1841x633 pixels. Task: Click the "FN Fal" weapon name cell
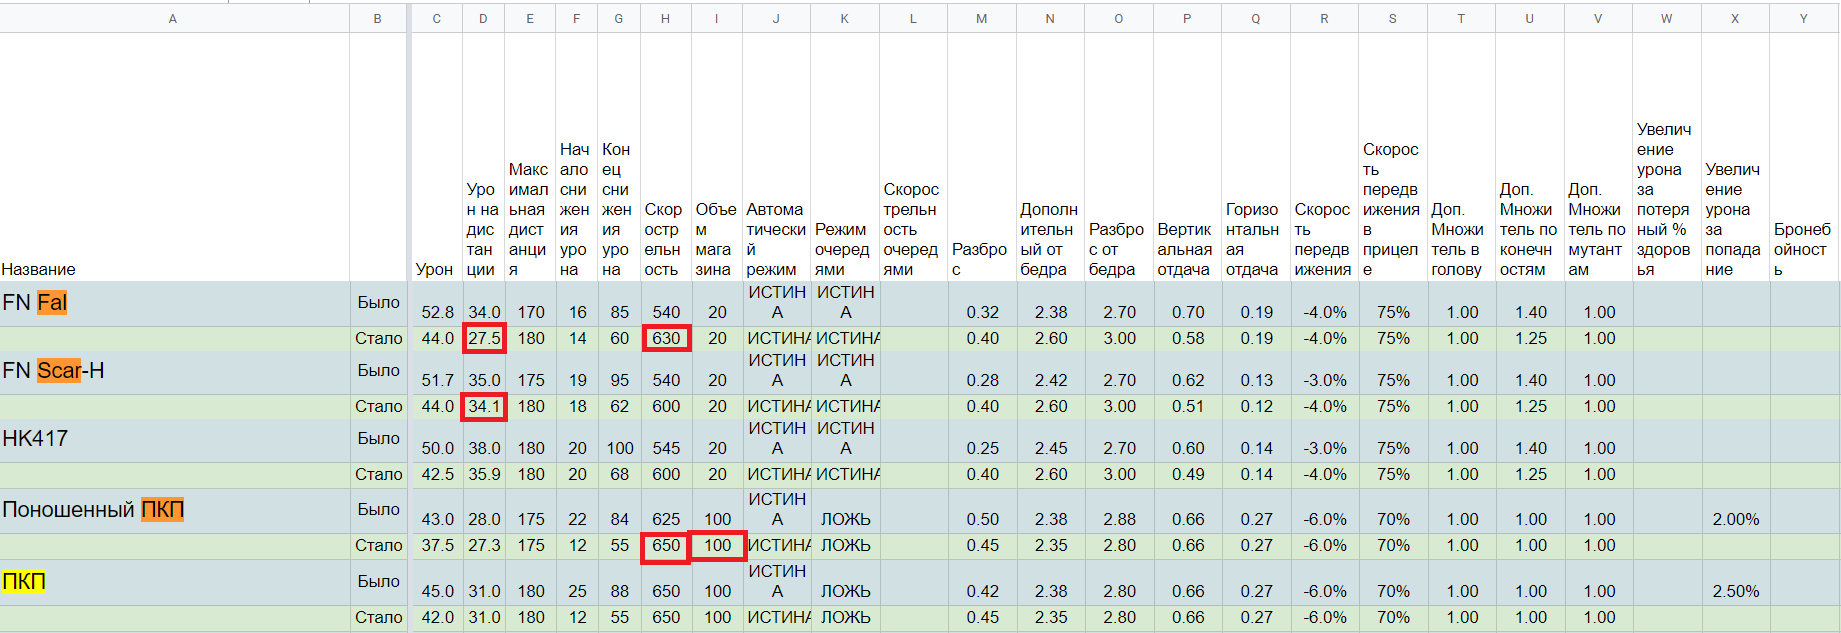174,304
